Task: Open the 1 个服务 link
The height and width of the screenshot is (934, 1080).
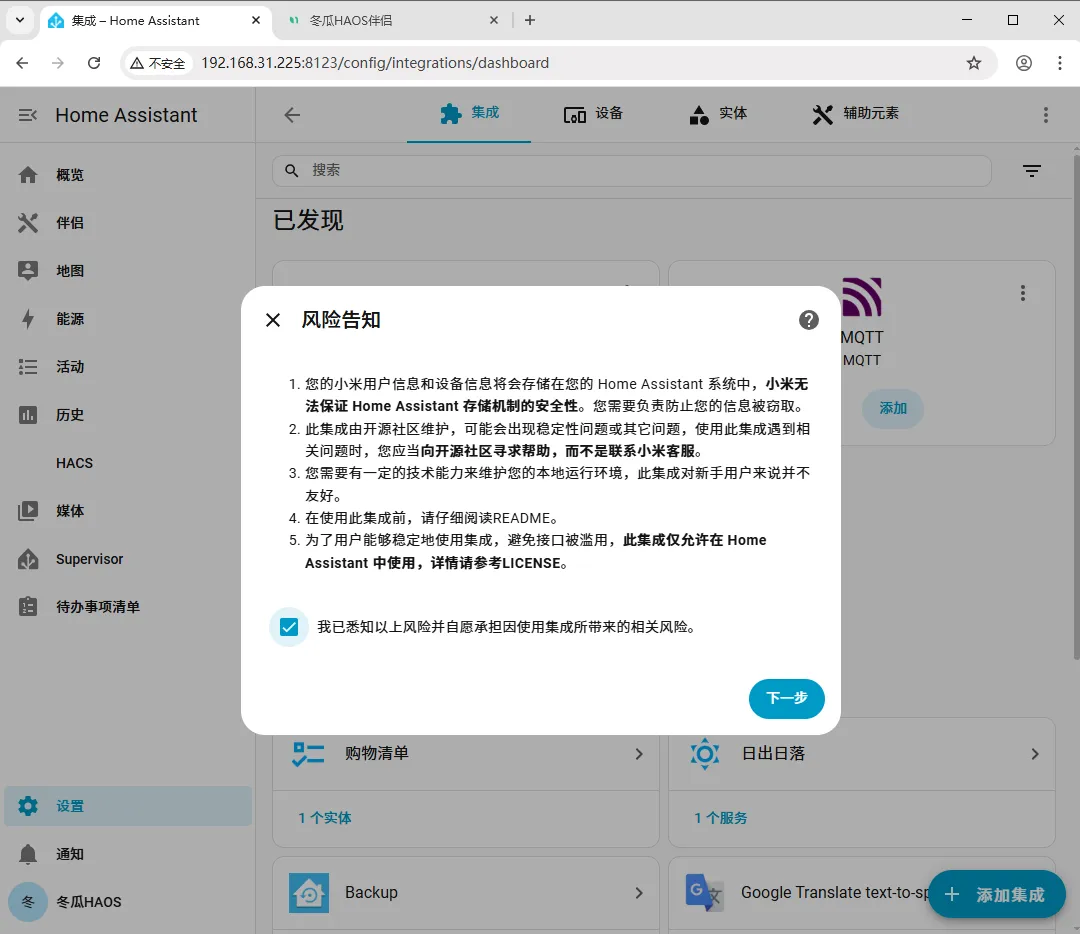Action: coord(720,818)
